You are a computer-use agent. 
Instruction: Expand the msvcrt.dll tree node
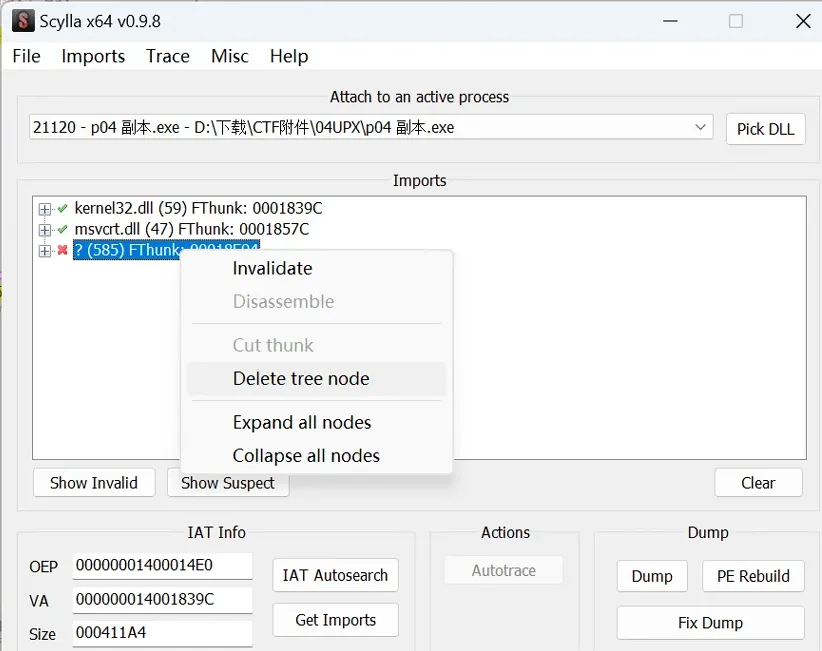(x=44, y=230)
